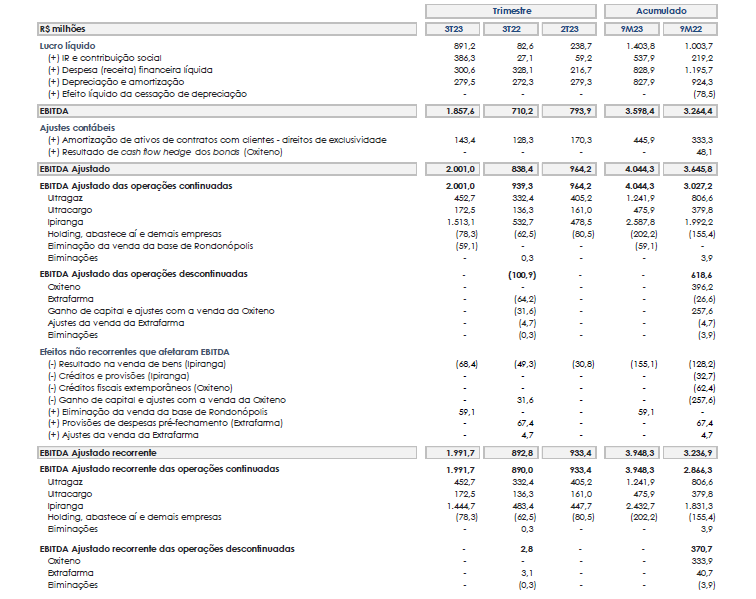Click the 9M23 column header
Image resolution: width=756 pixels, height=599 pixels.
pyautogui.click(x=632, y=29)
